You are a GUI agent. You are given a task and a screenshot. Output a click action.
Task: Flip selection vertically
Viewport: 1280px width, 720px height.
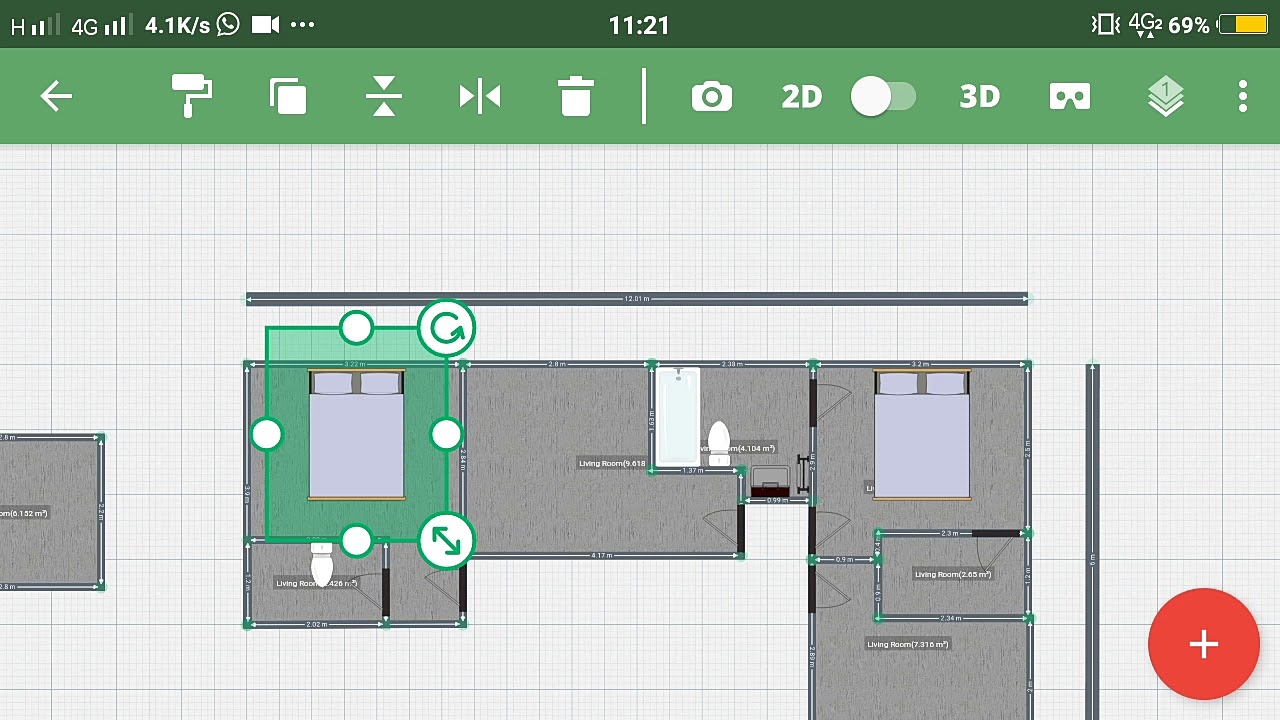tap(384, 97)
